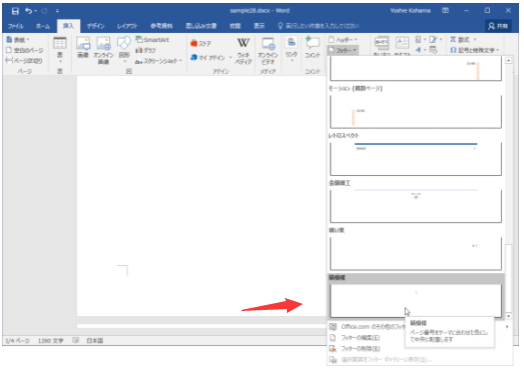Open the ファイル (File) tab

tap(15, 26)
